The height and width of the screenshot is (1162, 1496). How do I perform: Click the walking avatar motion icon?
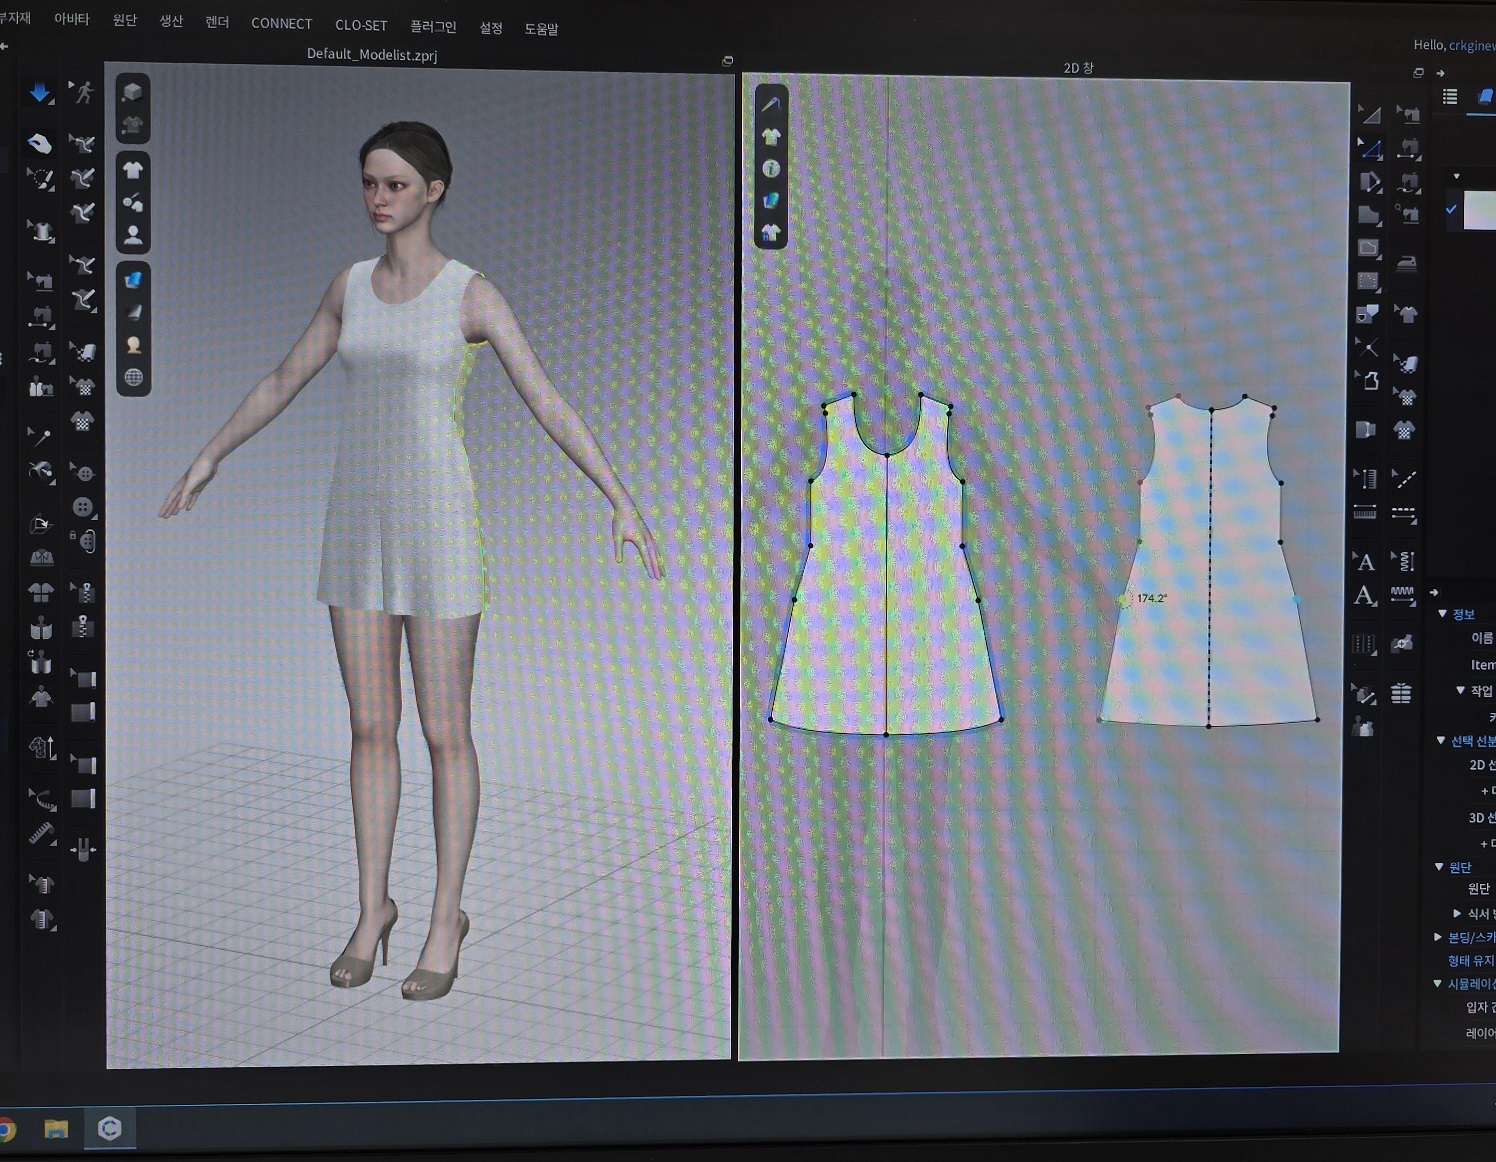(83, 92)
